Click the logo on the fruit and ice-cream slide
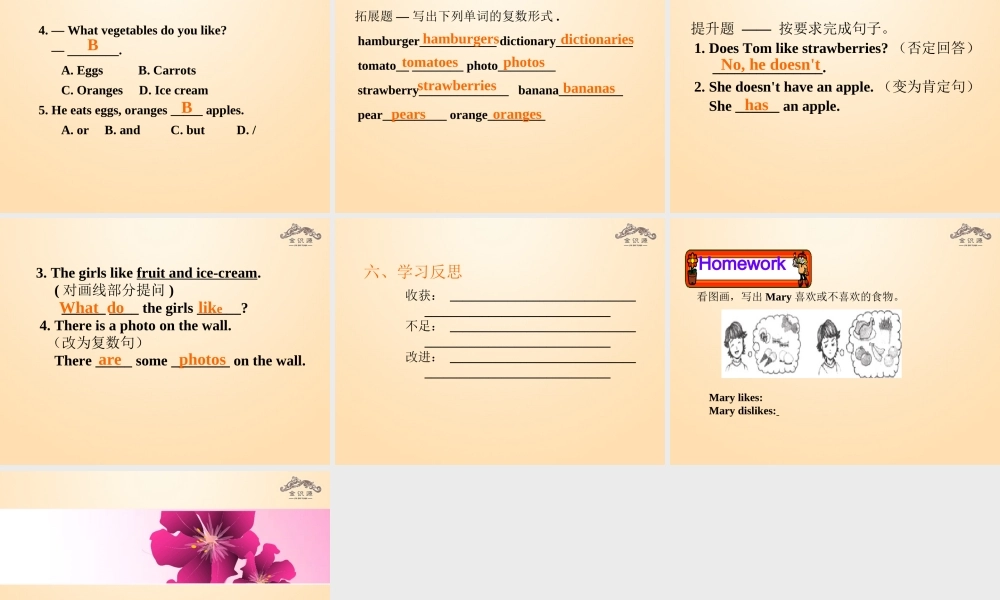1000x600 pixels. click(300, 233)
